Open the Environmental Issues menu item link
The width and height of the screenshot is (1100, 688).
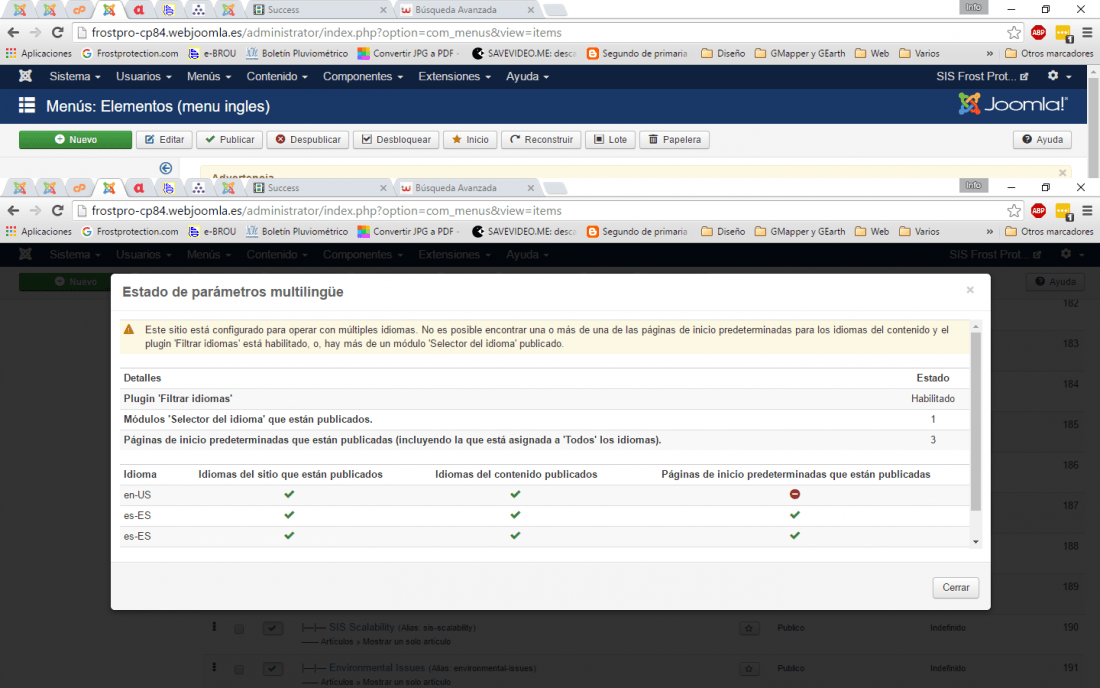tap(377, 668)
